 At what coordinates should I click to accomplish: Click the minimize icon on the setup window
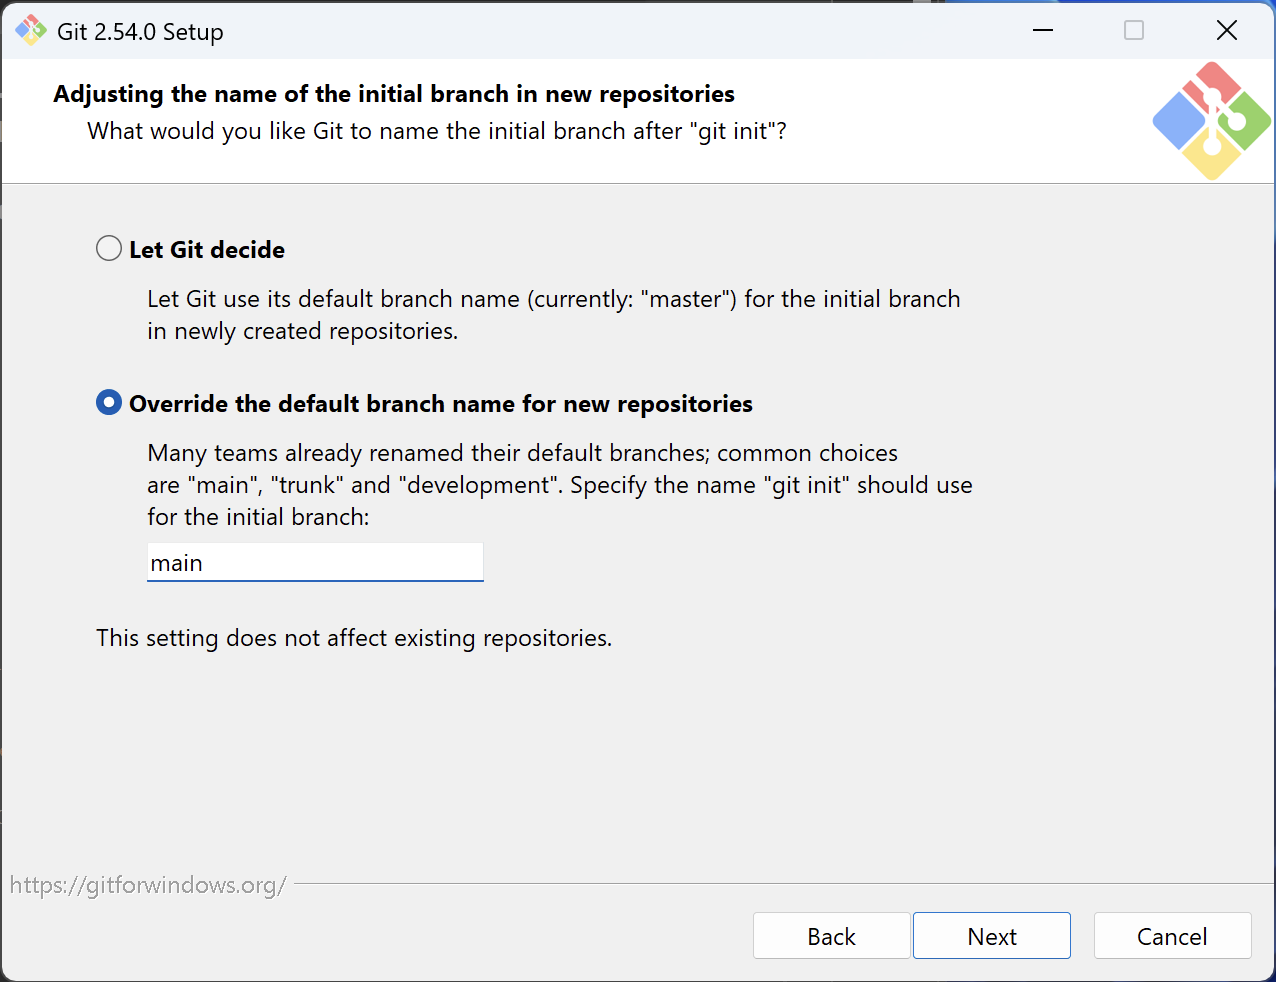[1043, 31]
